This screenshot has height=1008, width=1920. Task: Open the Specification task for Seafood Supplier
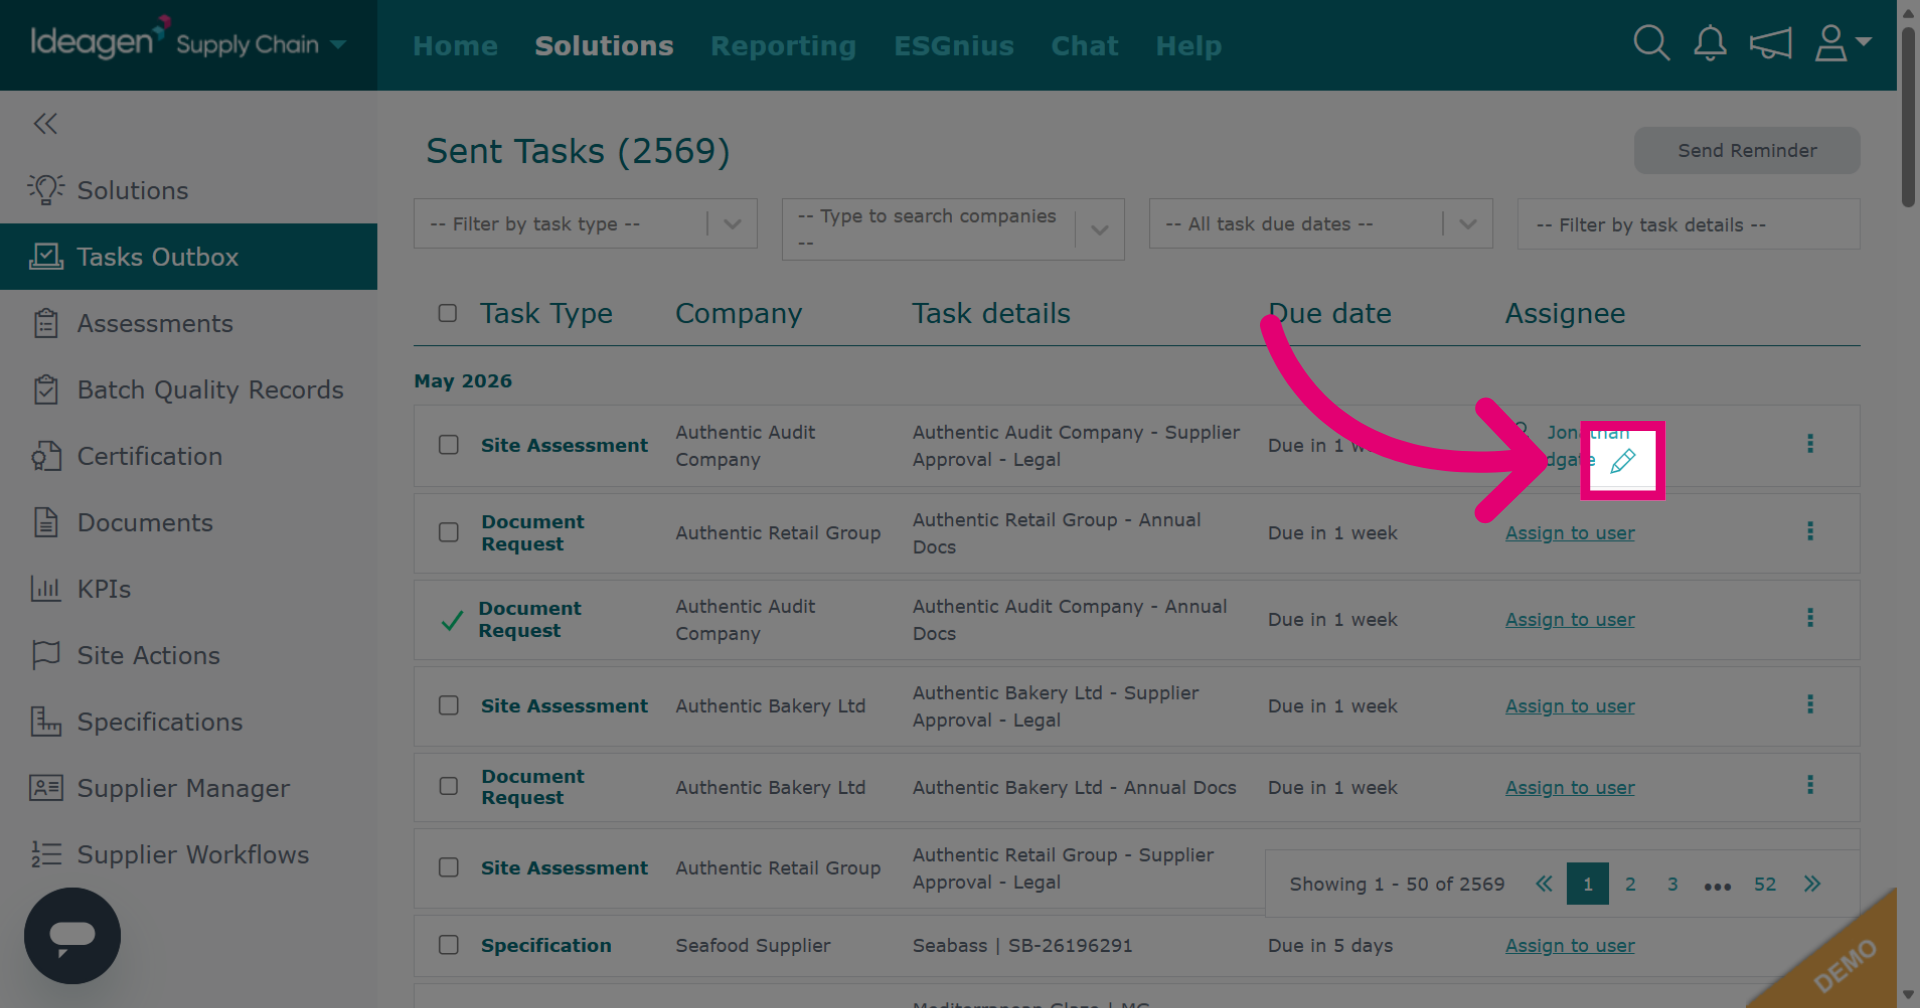tap(546, 946)
